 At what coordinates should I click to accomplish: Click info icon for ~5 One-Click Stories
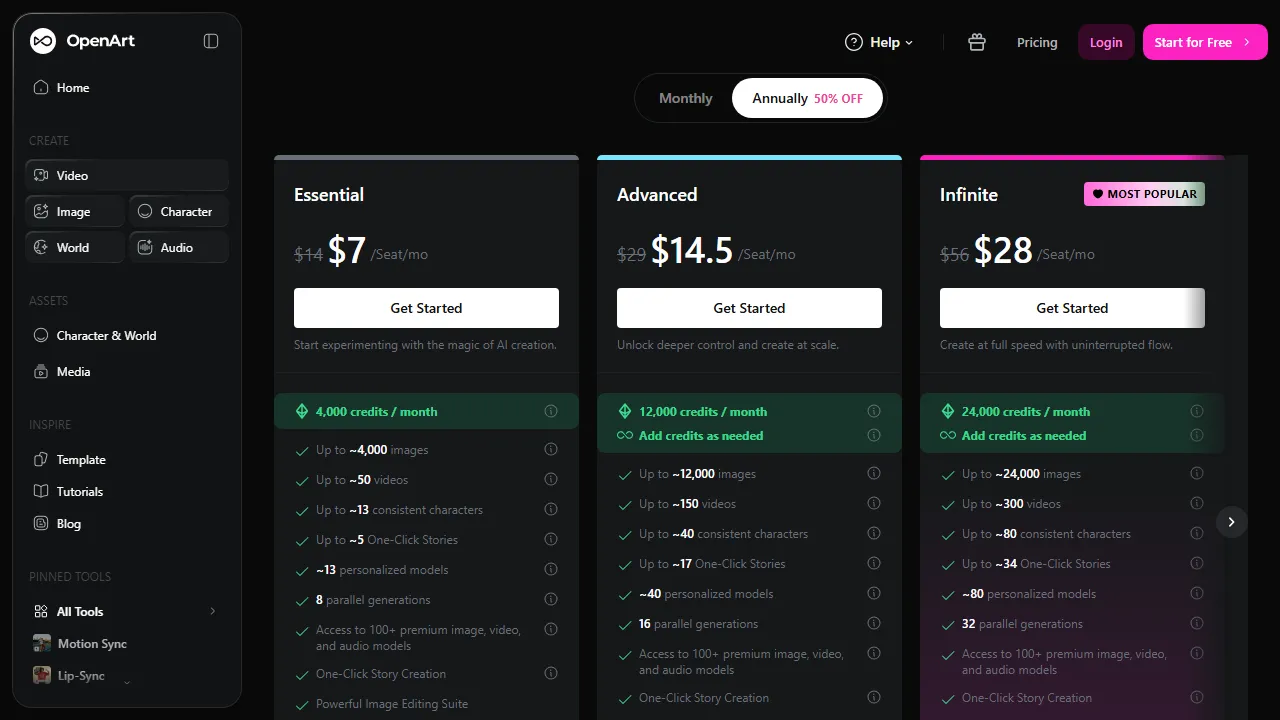551,540
